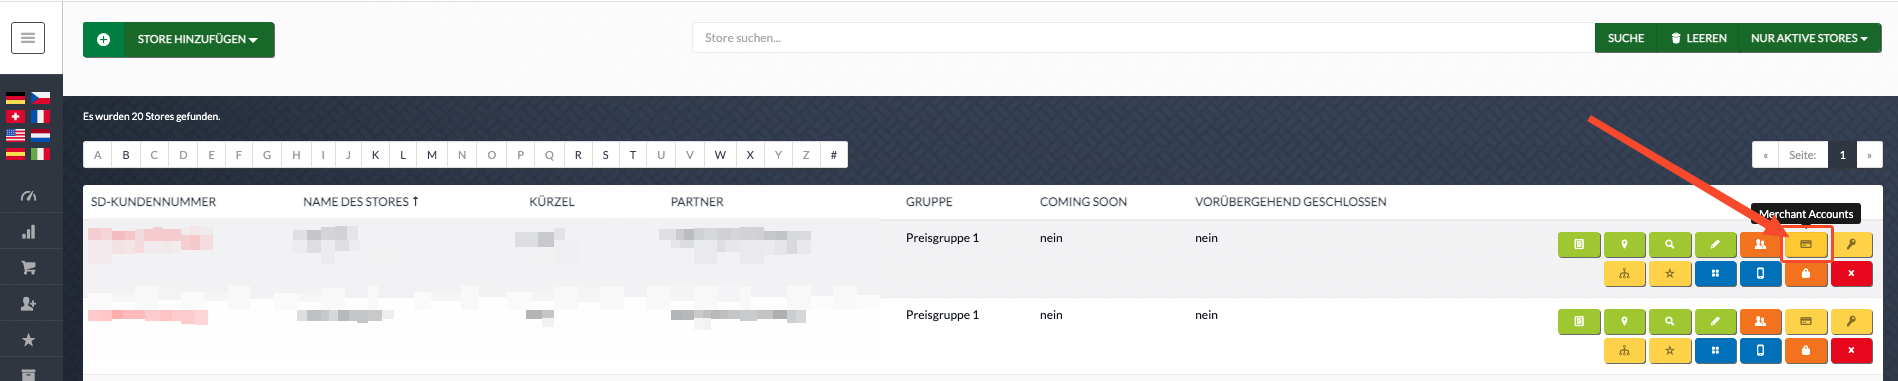Click the yellow star icon in second store row

click(x=1669, y=350)
